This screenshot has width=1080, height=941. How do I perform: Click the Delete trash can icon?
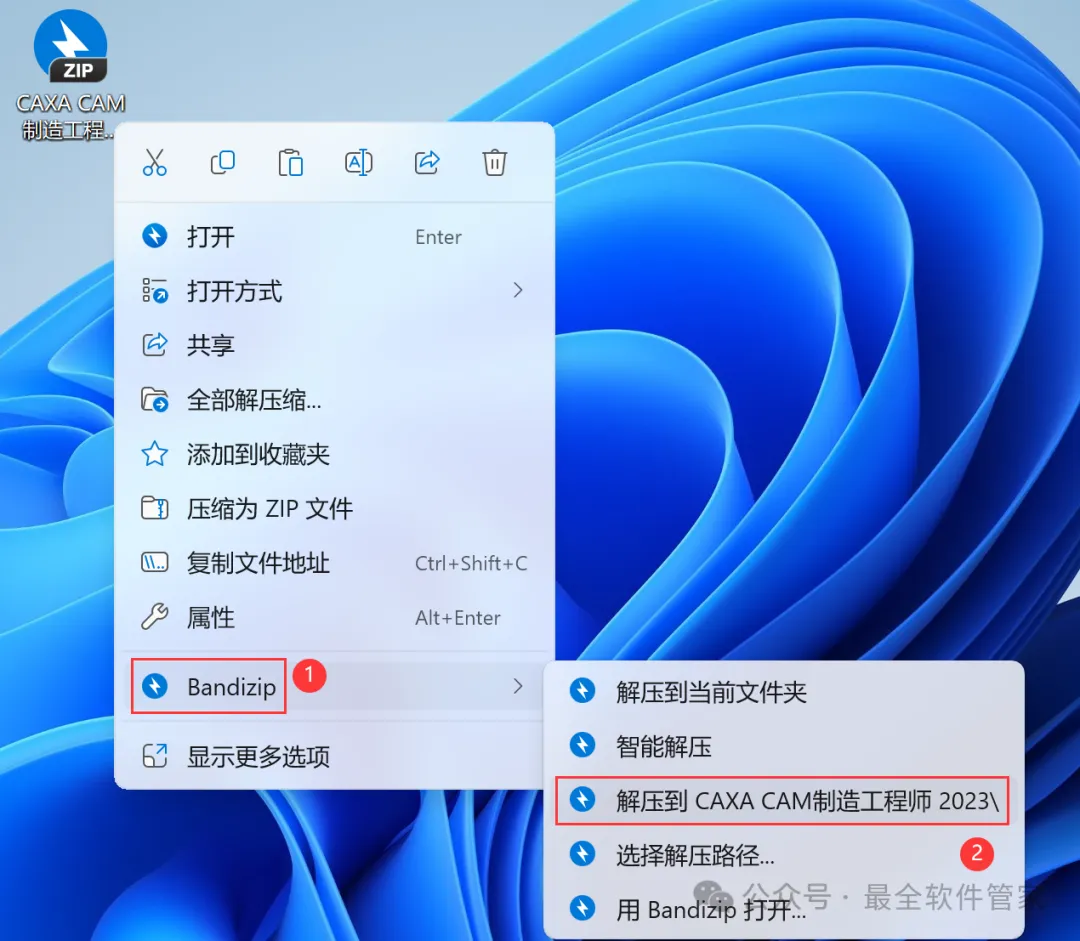(x=495, y=163)
